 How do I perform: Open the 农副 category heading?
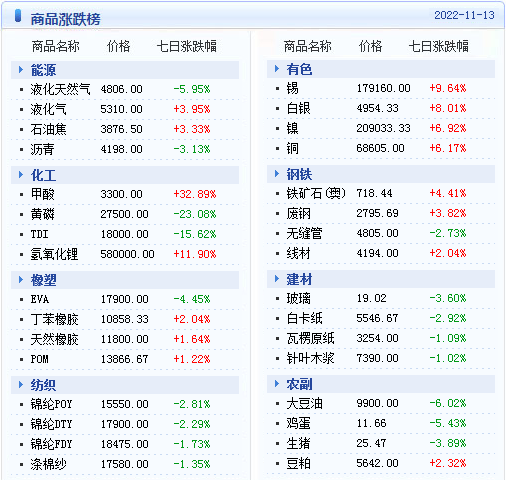coord(299,384)
